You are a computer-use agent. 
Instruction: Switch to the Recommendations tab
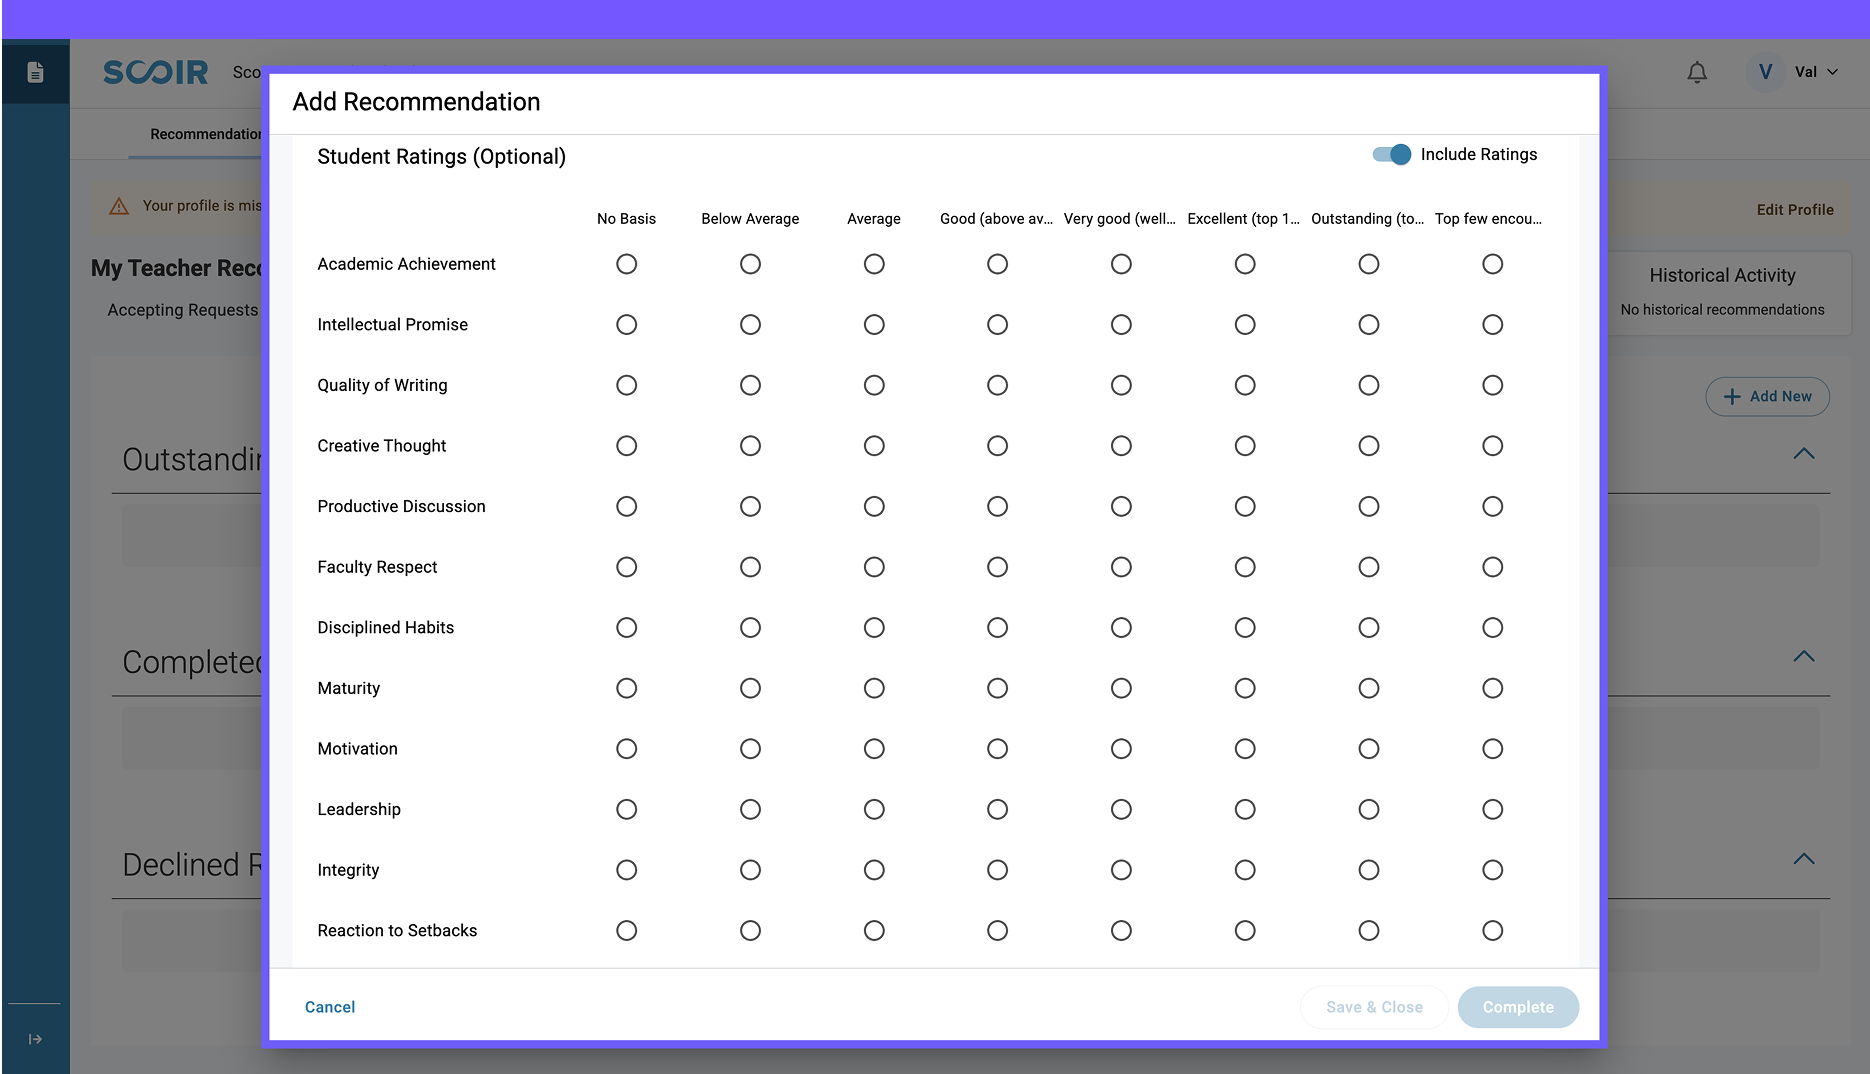click(205, 134)
